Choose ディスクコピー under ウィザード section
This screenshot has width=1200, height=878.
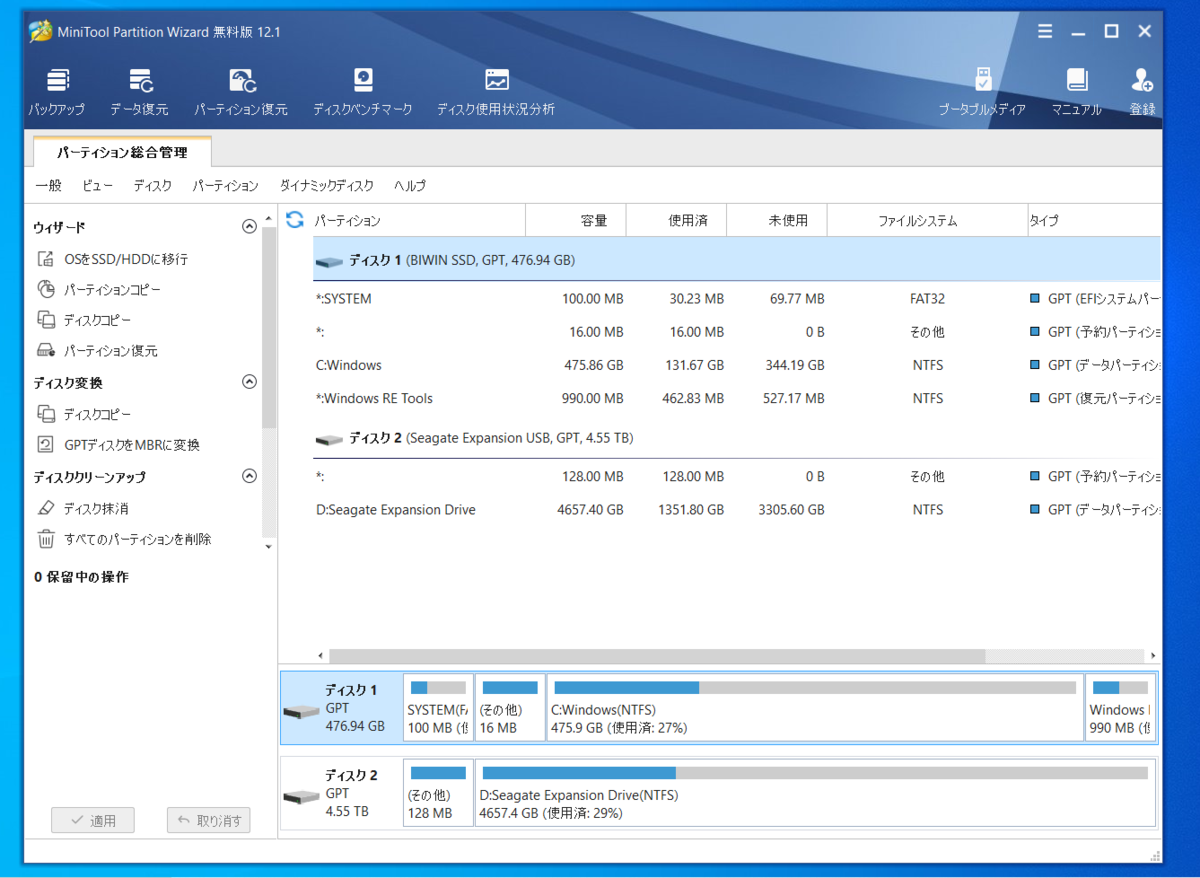(x=84, y=320)
